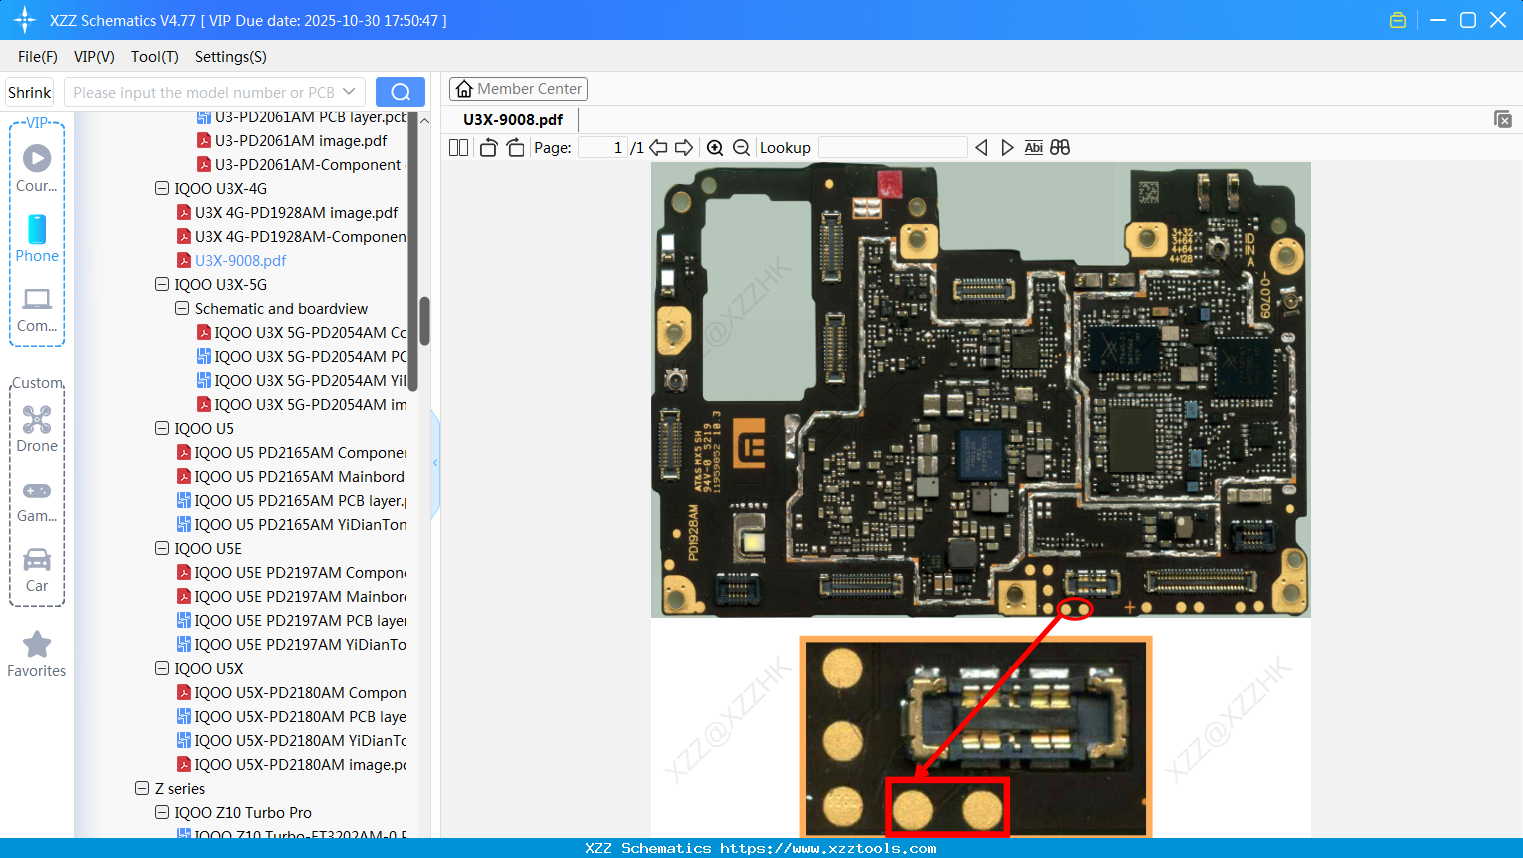Click the Lookup text input field

pyautogui.click(x=892, y=148)
